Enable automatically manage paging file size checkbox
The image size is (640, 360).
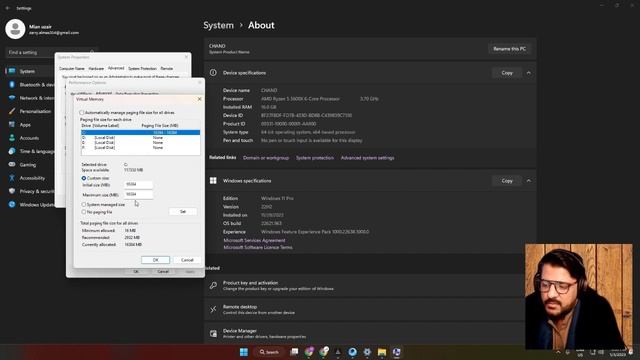pos(82,112)
